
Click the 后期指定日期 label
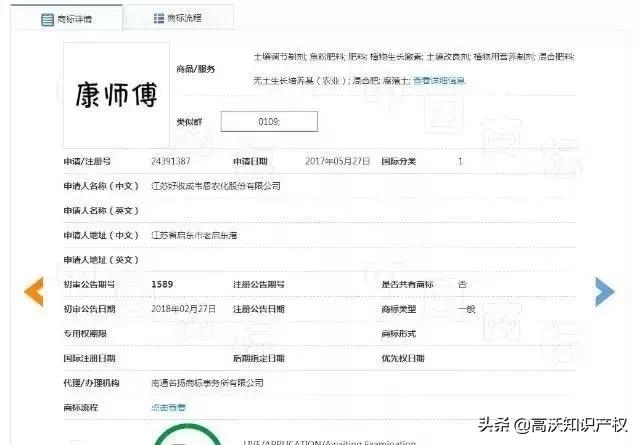click(259, 358)
